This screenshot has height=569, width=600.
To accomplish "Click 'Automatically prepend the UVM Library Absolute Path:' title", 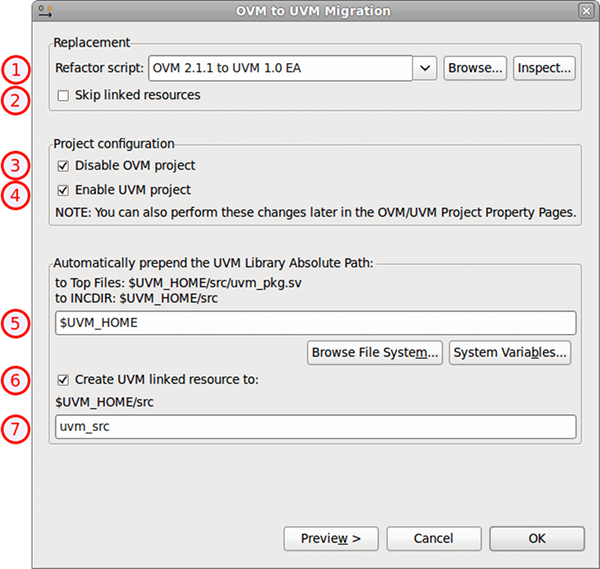I will (214, 263).
